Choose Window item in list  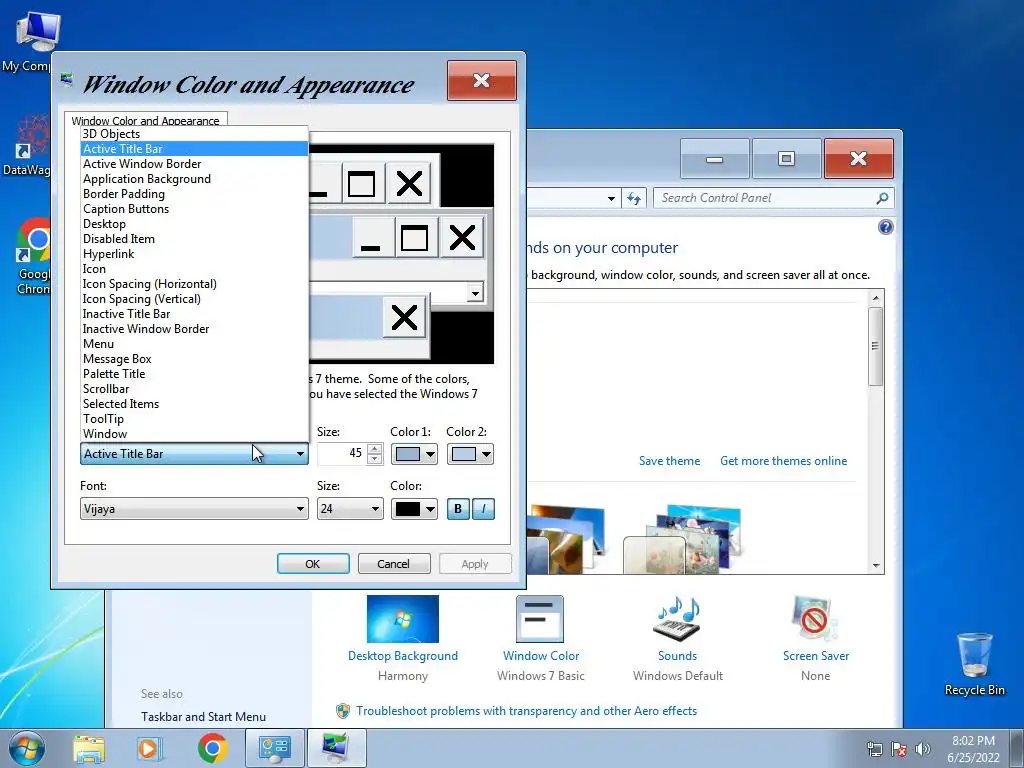click(x=194, y=434)
